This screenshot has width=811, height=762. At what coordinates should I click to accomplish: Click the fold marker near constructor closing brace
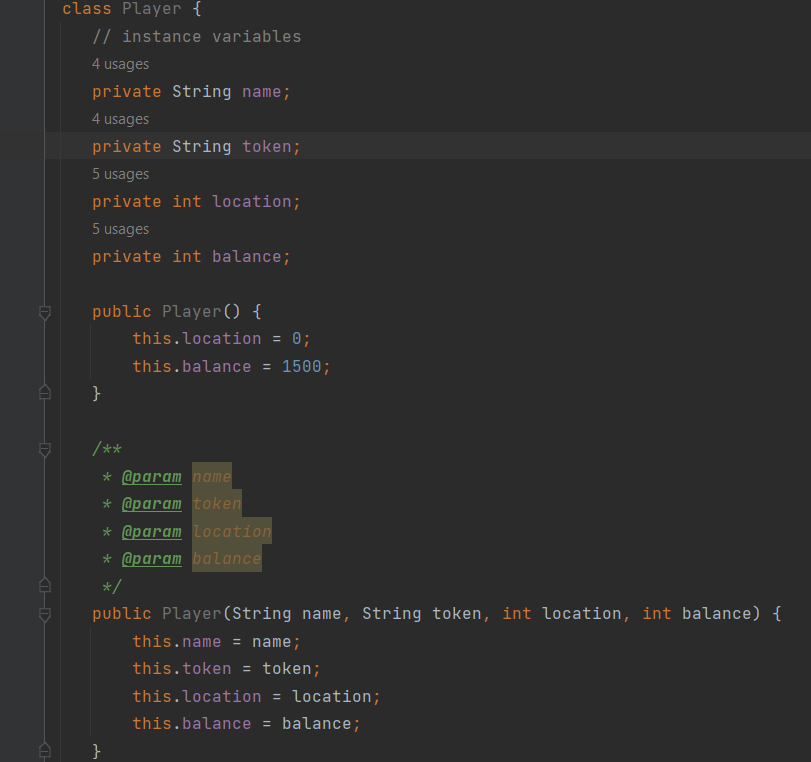pyautogui.click(x=44, y=392)
